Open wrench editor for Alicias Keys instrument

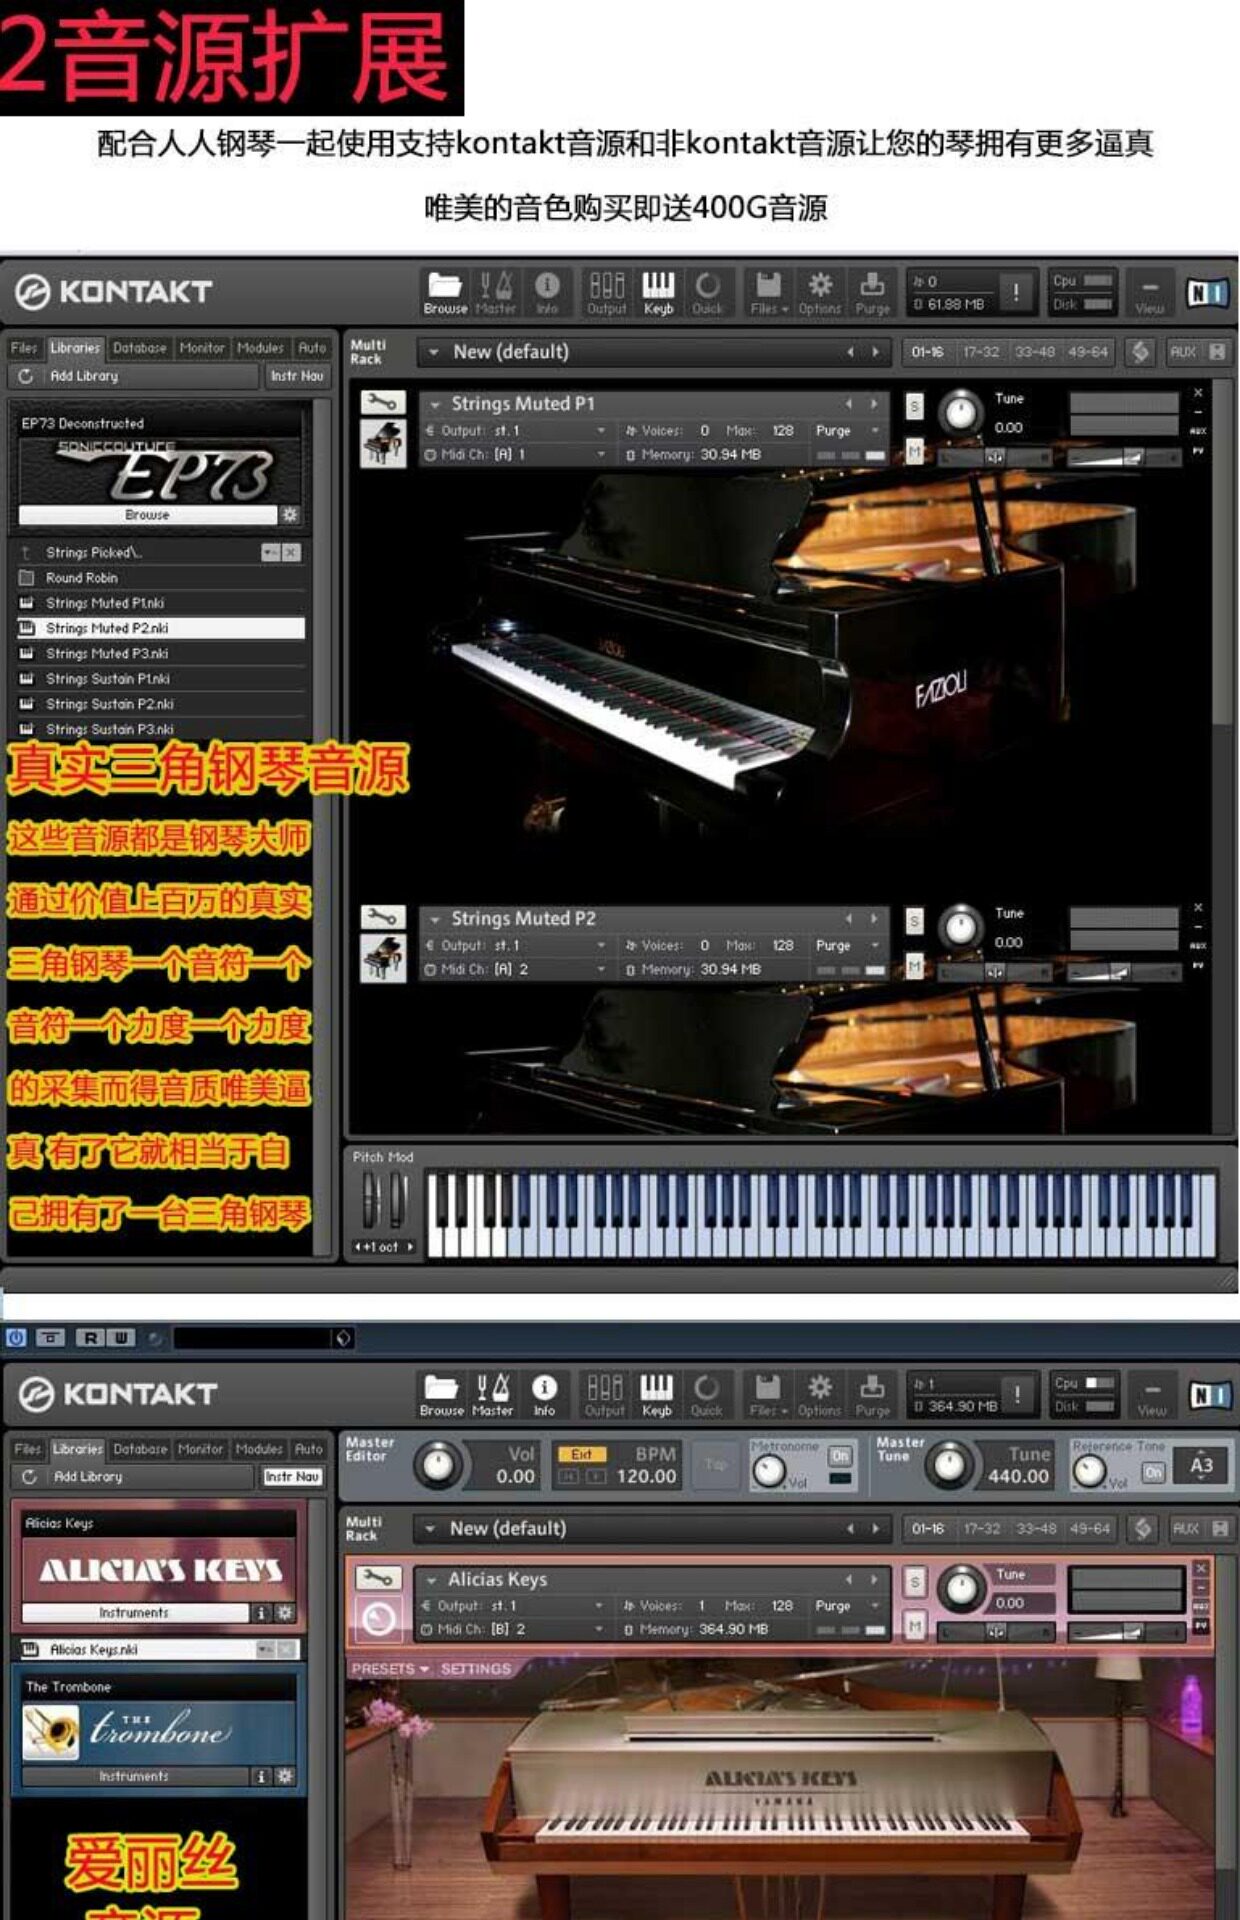379,1578
